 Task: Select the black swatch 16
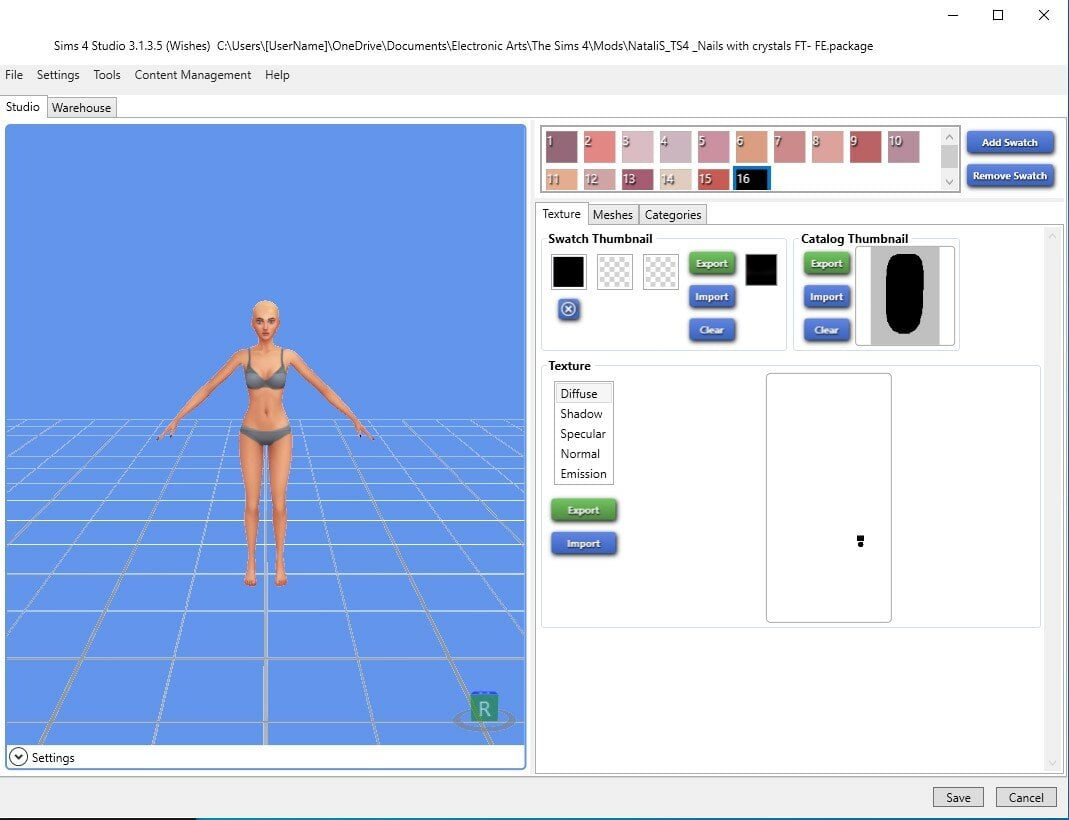coord(751,179)
